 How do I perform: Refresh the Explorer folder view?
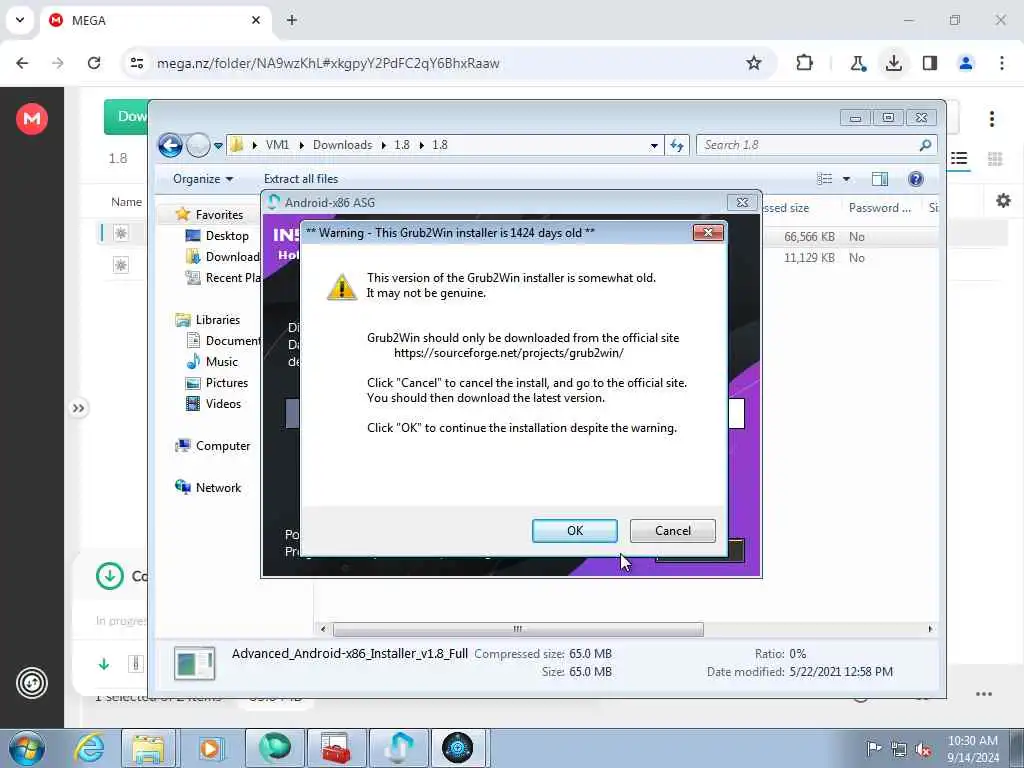point(677,146)
